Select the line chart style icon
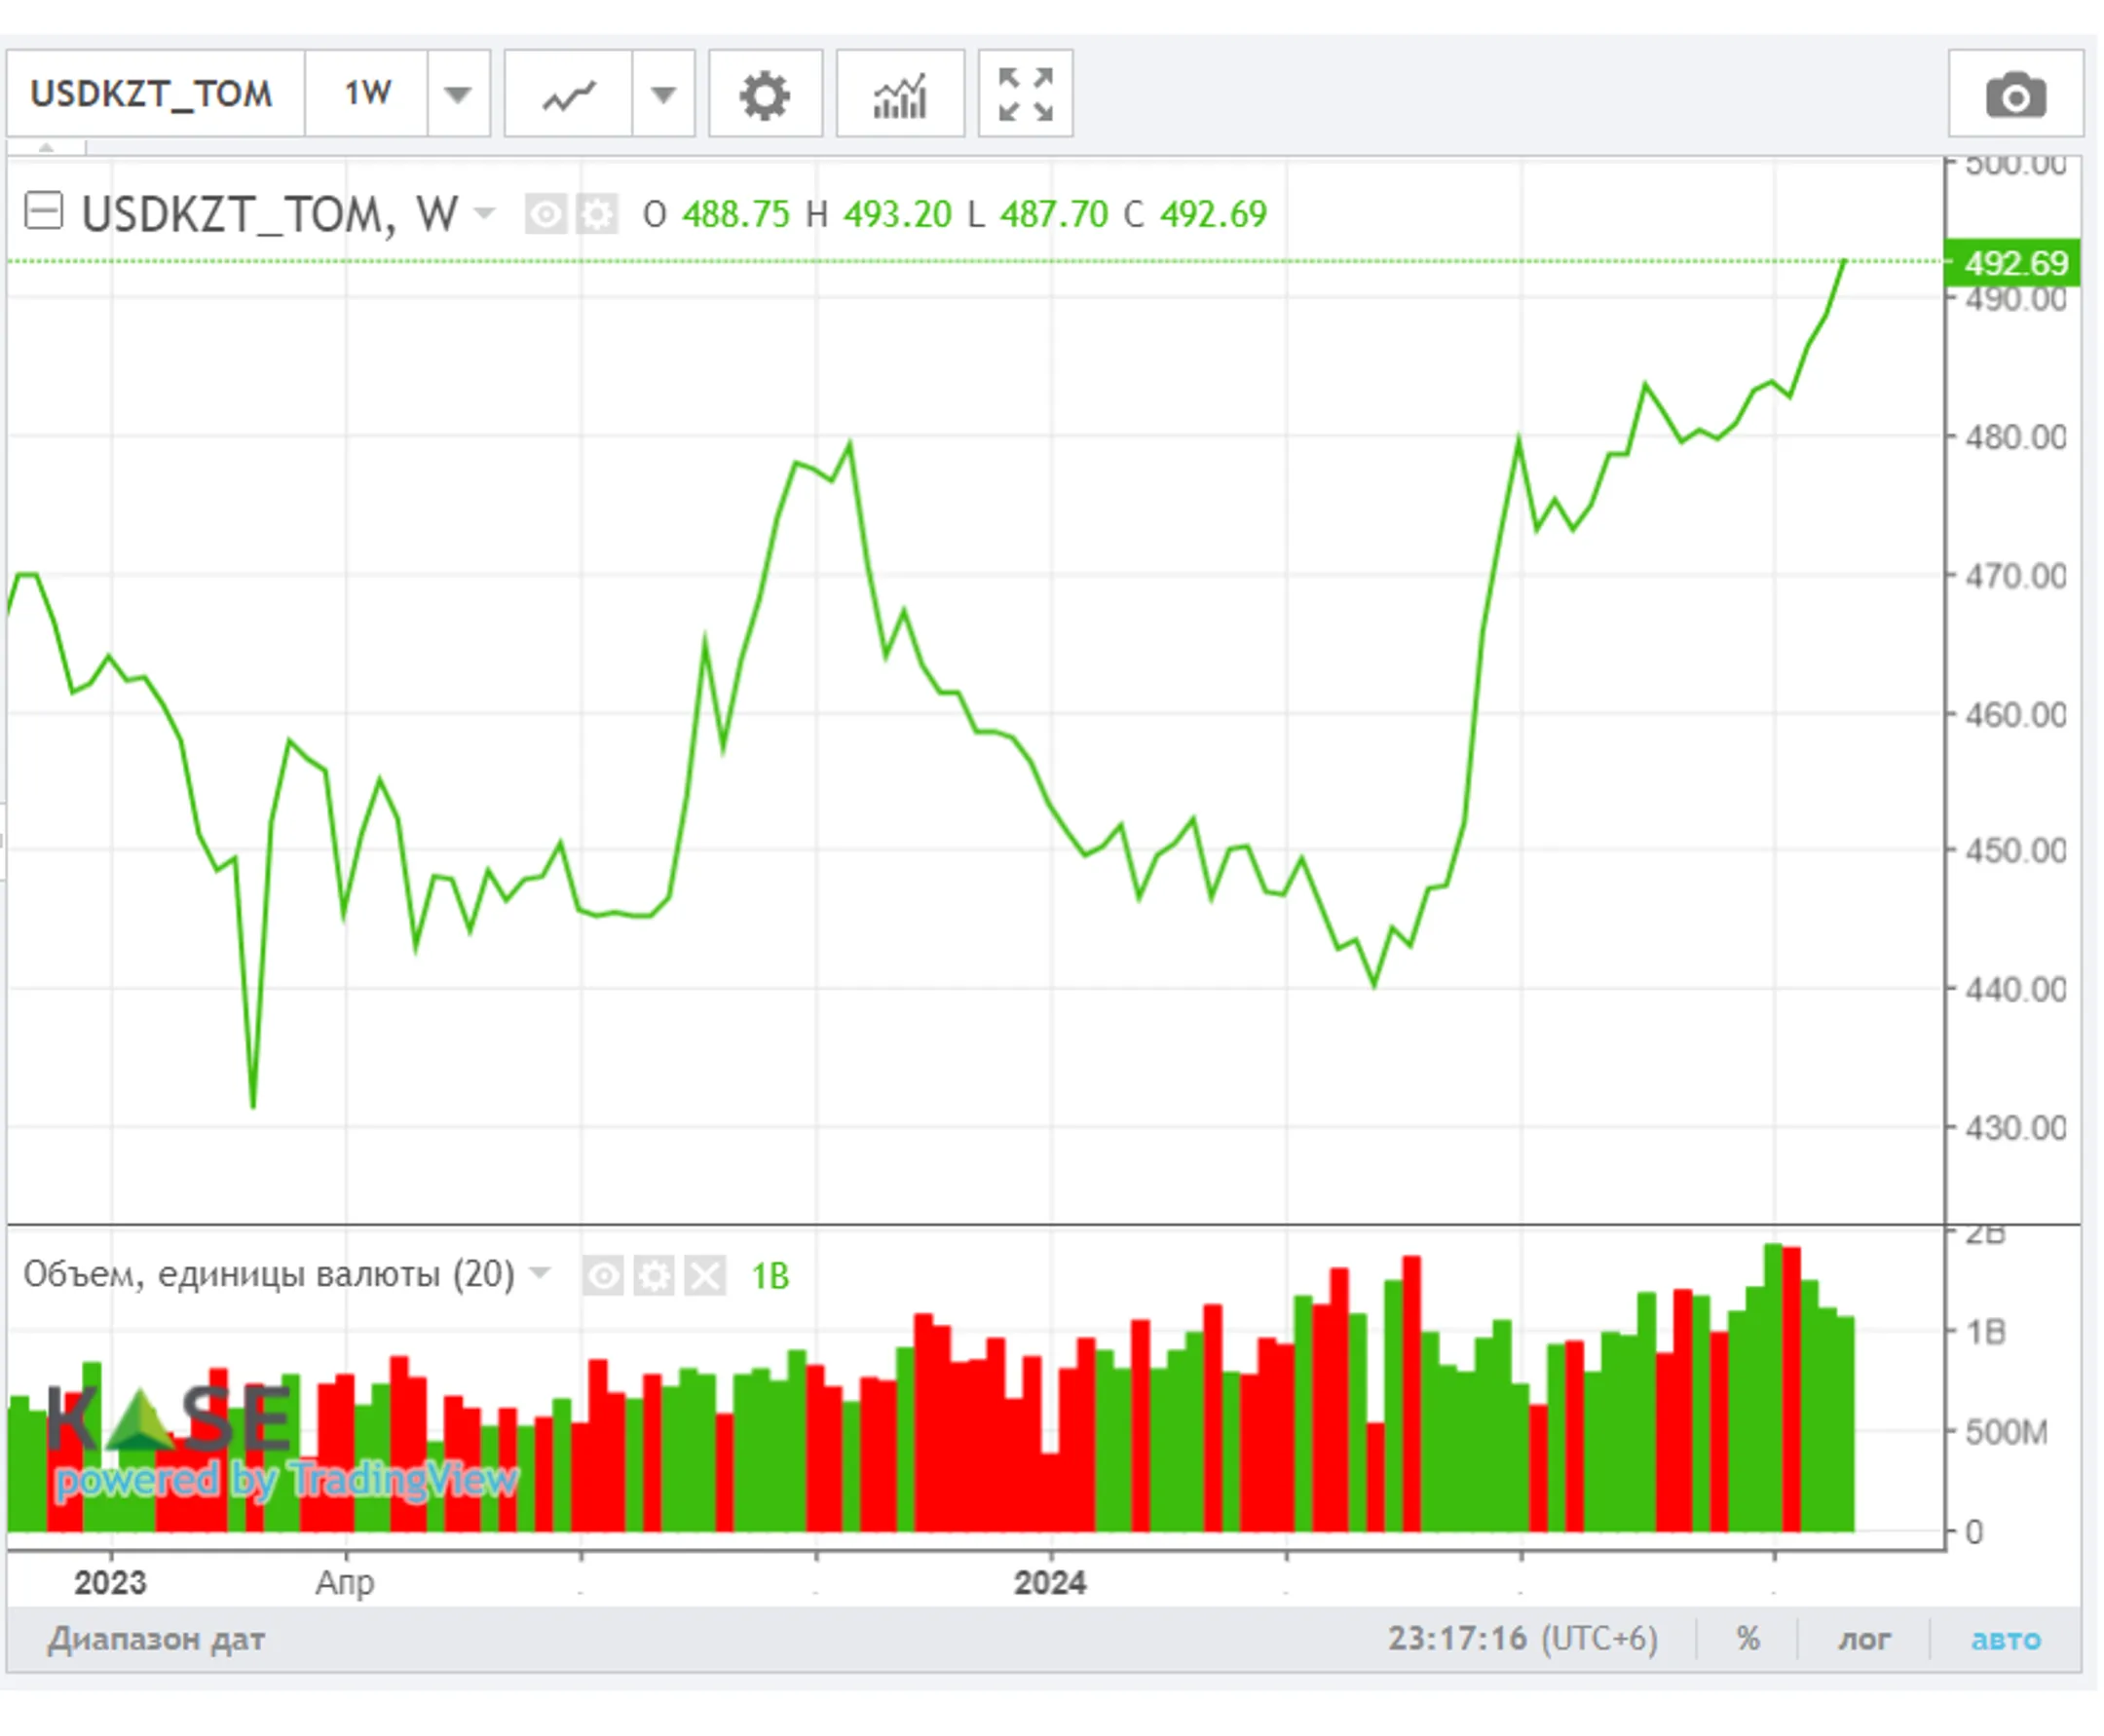 568,95
